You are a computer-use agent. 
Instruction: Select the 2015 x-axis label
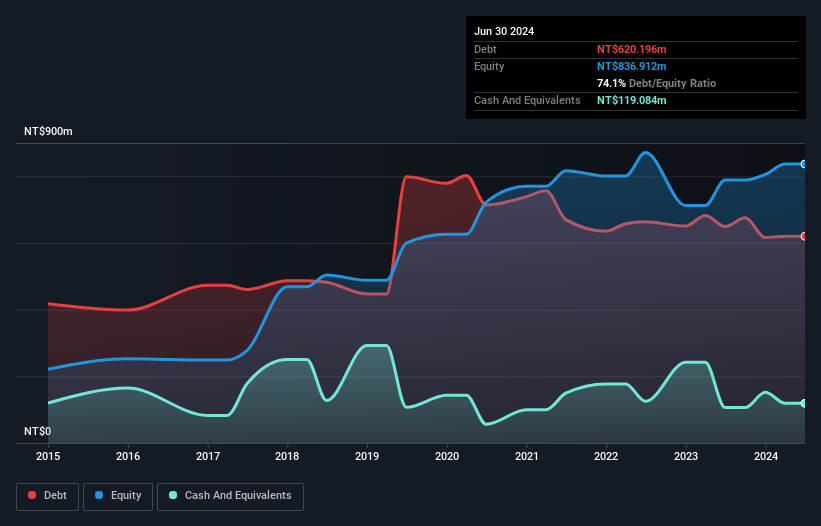click(48, 456)
